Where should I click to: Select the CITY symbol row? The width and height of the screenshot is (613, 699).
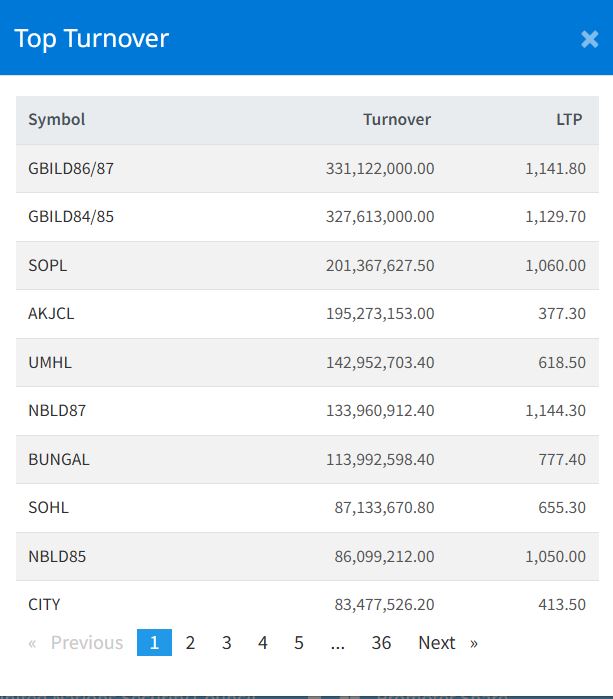(307, 604)
